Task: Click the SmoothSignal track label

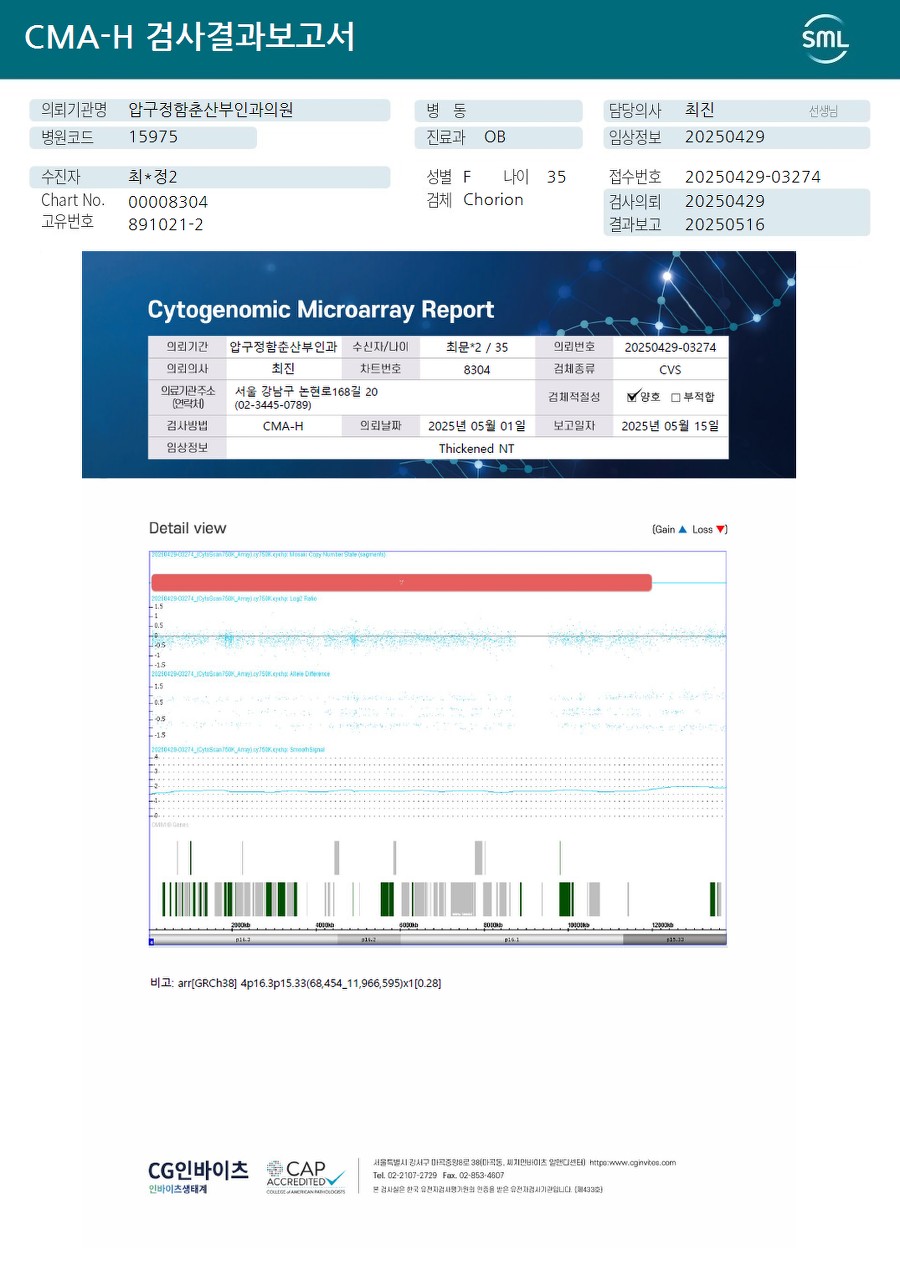Action: [x=238, y=749]
